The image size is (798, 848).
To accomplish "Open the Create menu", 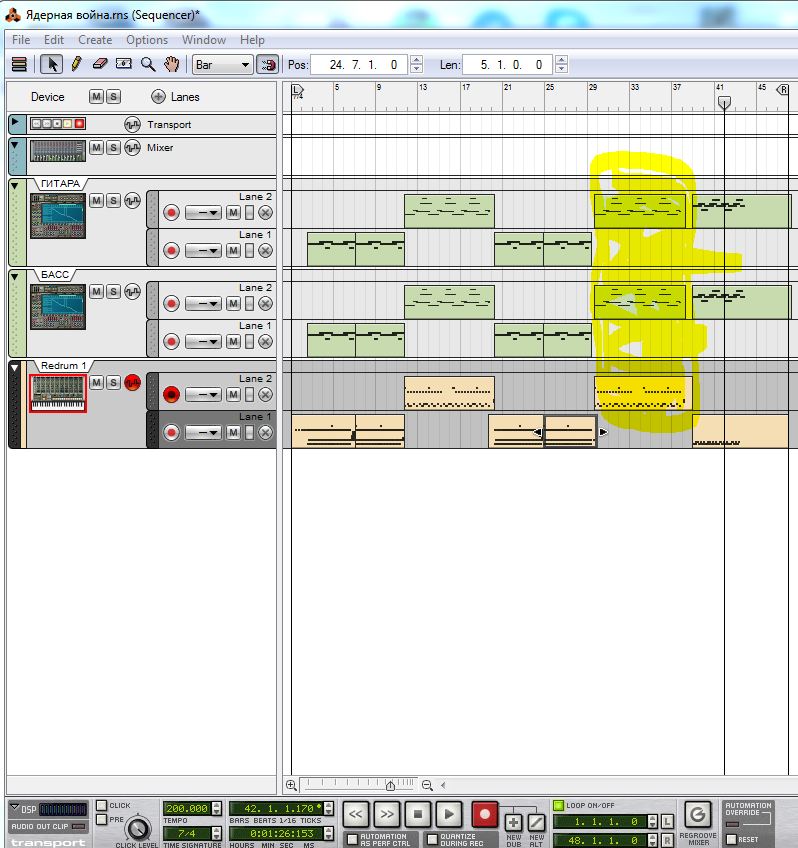I will [x=95, y=40].
